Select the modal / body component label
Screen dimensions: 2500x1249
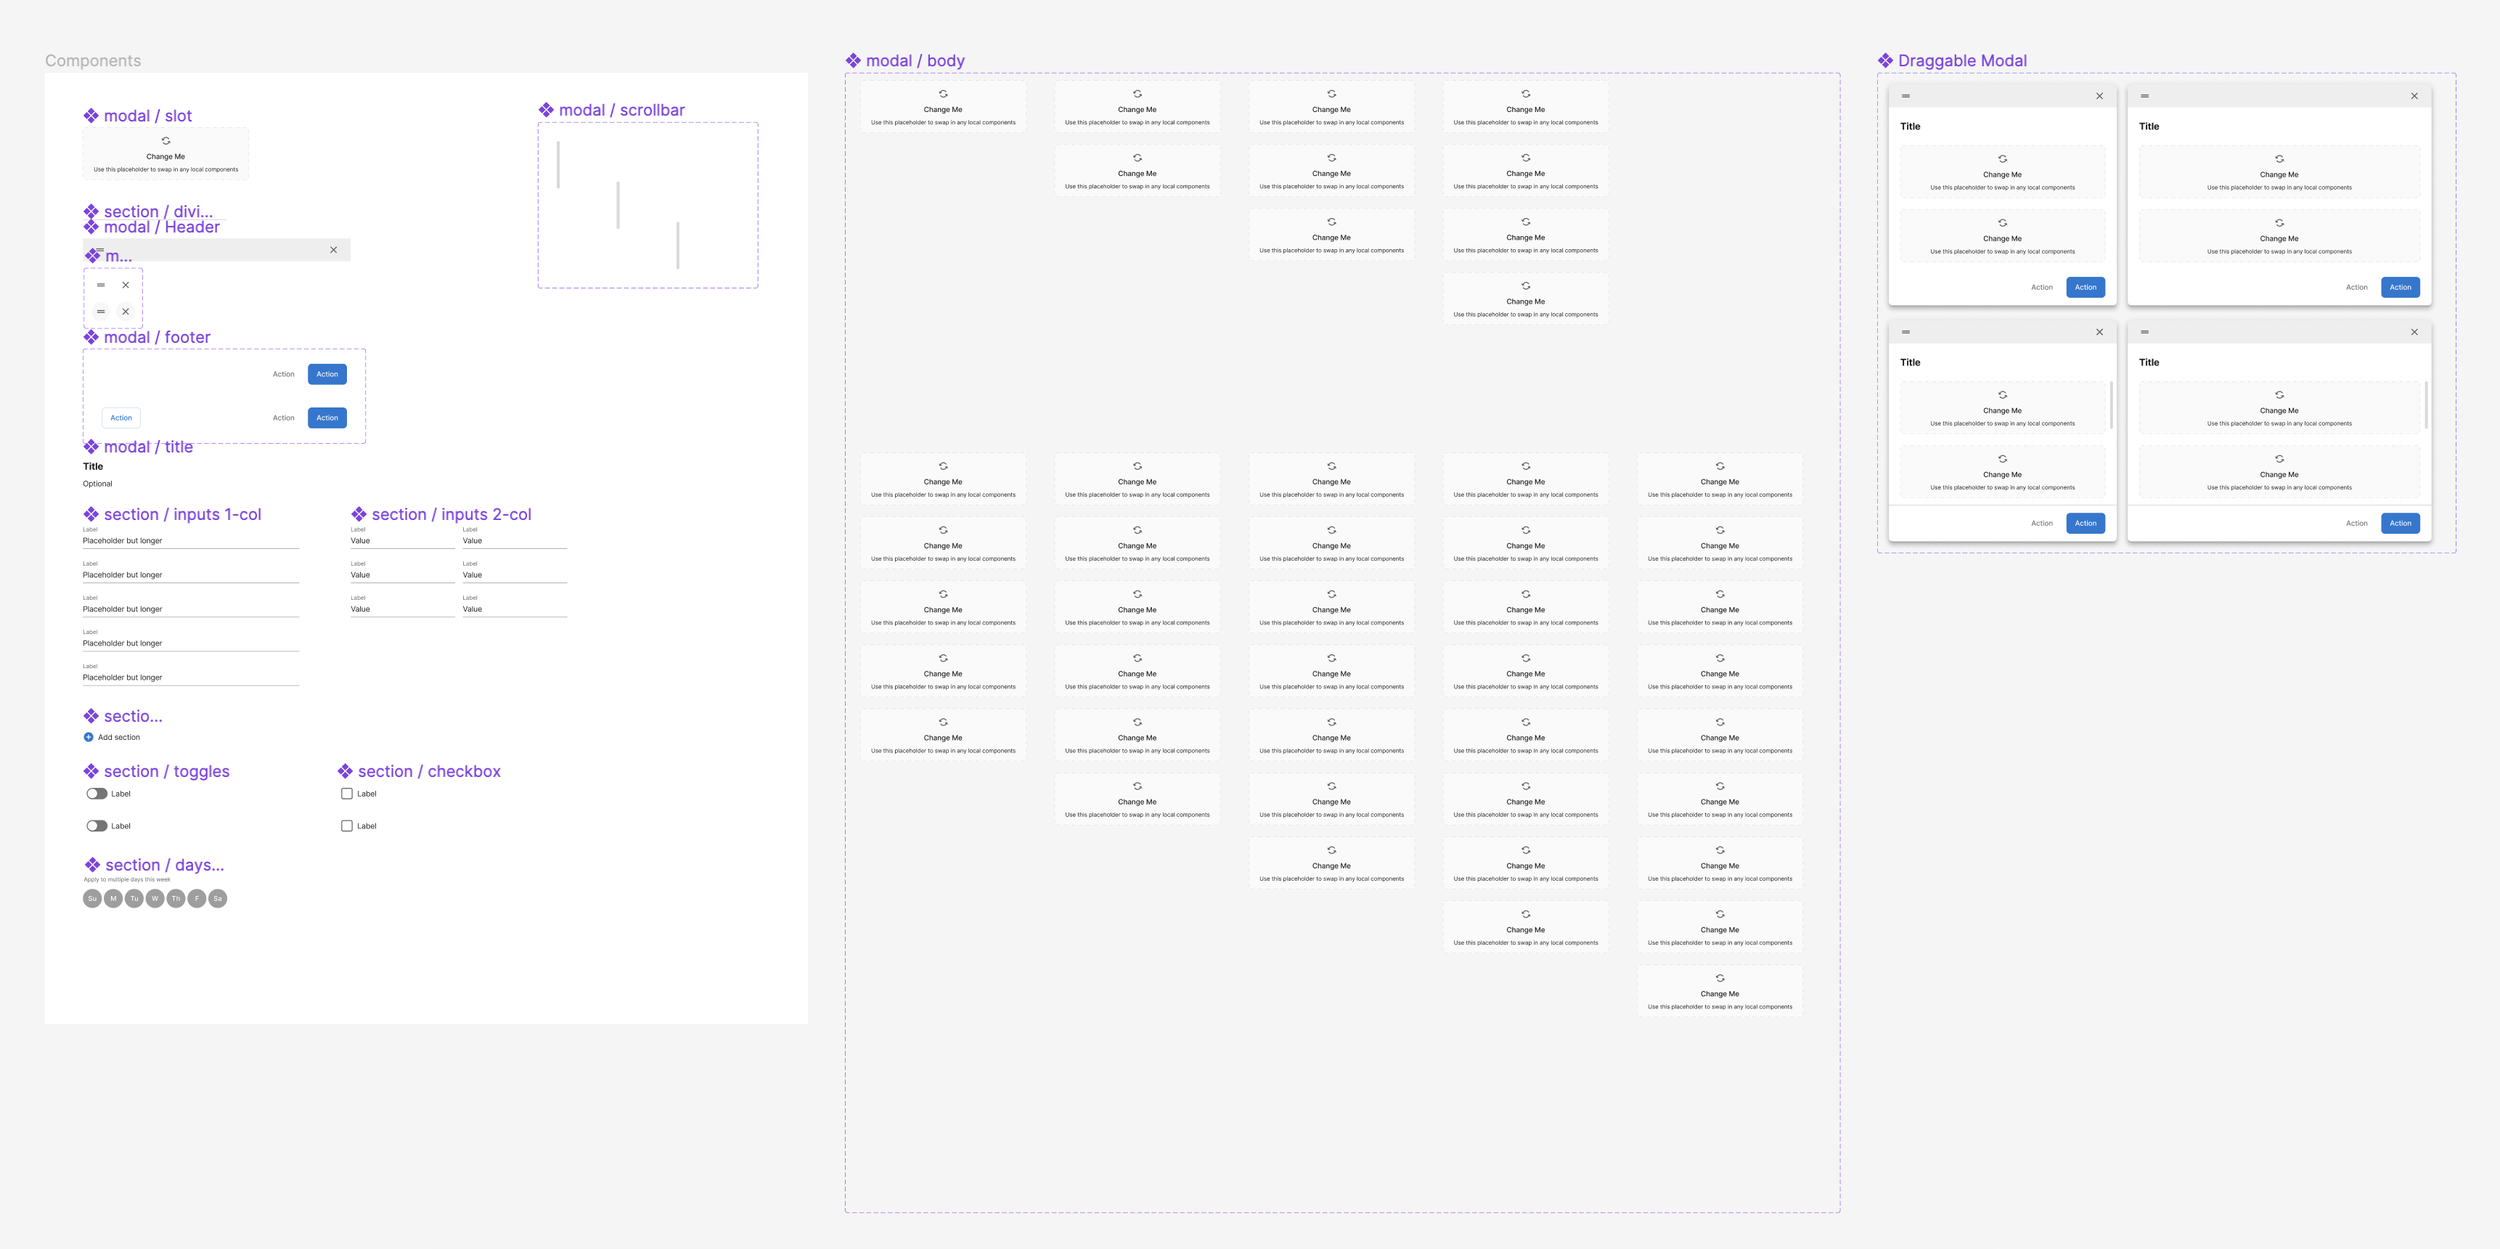click(x=914, y=61)
